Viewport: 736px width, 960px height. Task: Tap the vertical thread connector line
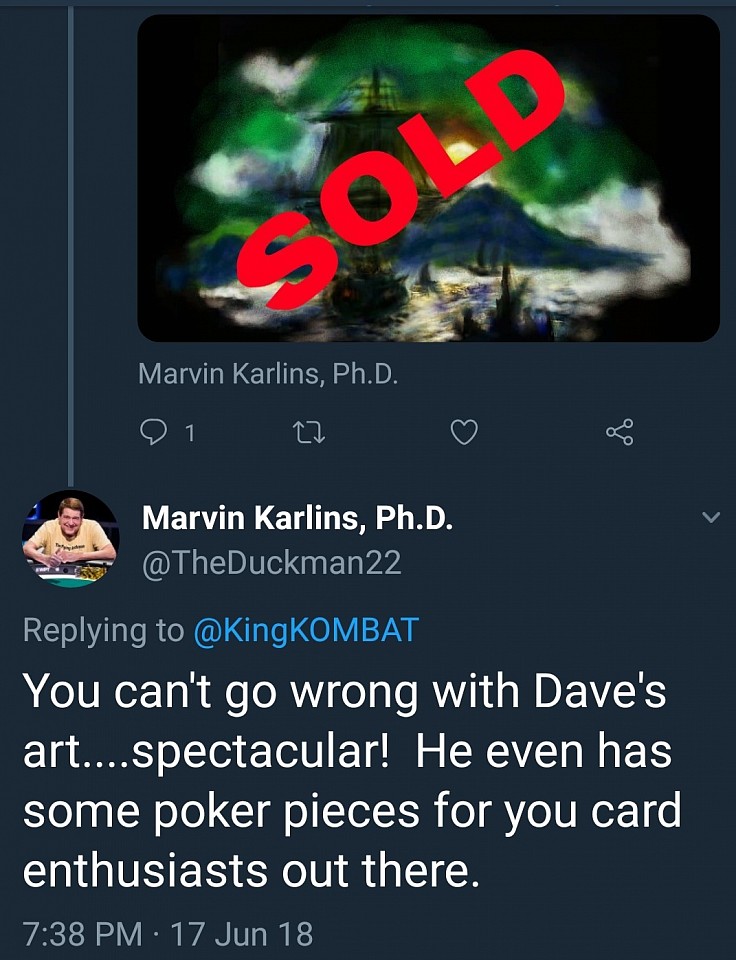[70, 245]
